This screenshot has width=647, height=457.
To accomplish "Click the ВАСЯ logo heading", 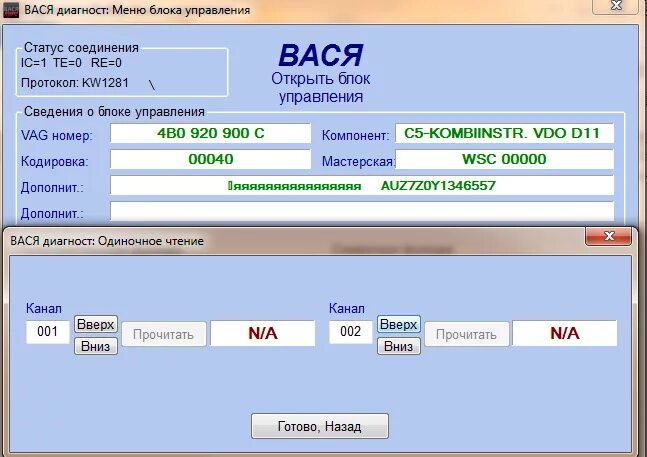I will [321, 55].
